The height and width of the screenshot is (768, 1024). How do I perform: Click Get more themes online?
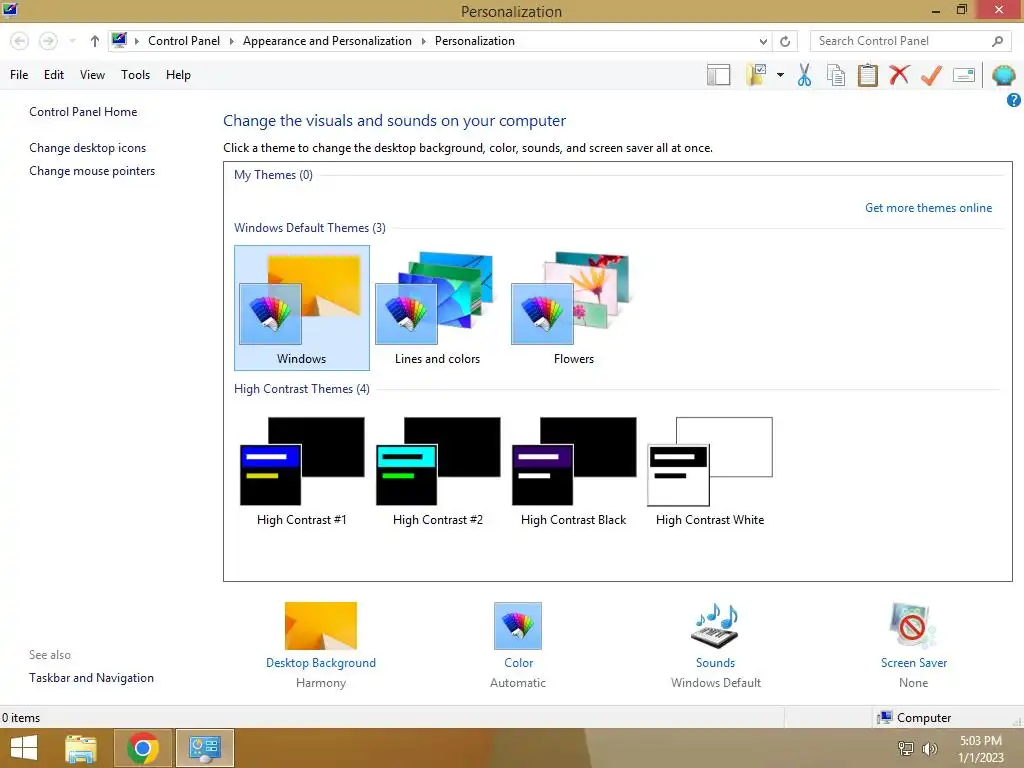[x=928, y=208]
